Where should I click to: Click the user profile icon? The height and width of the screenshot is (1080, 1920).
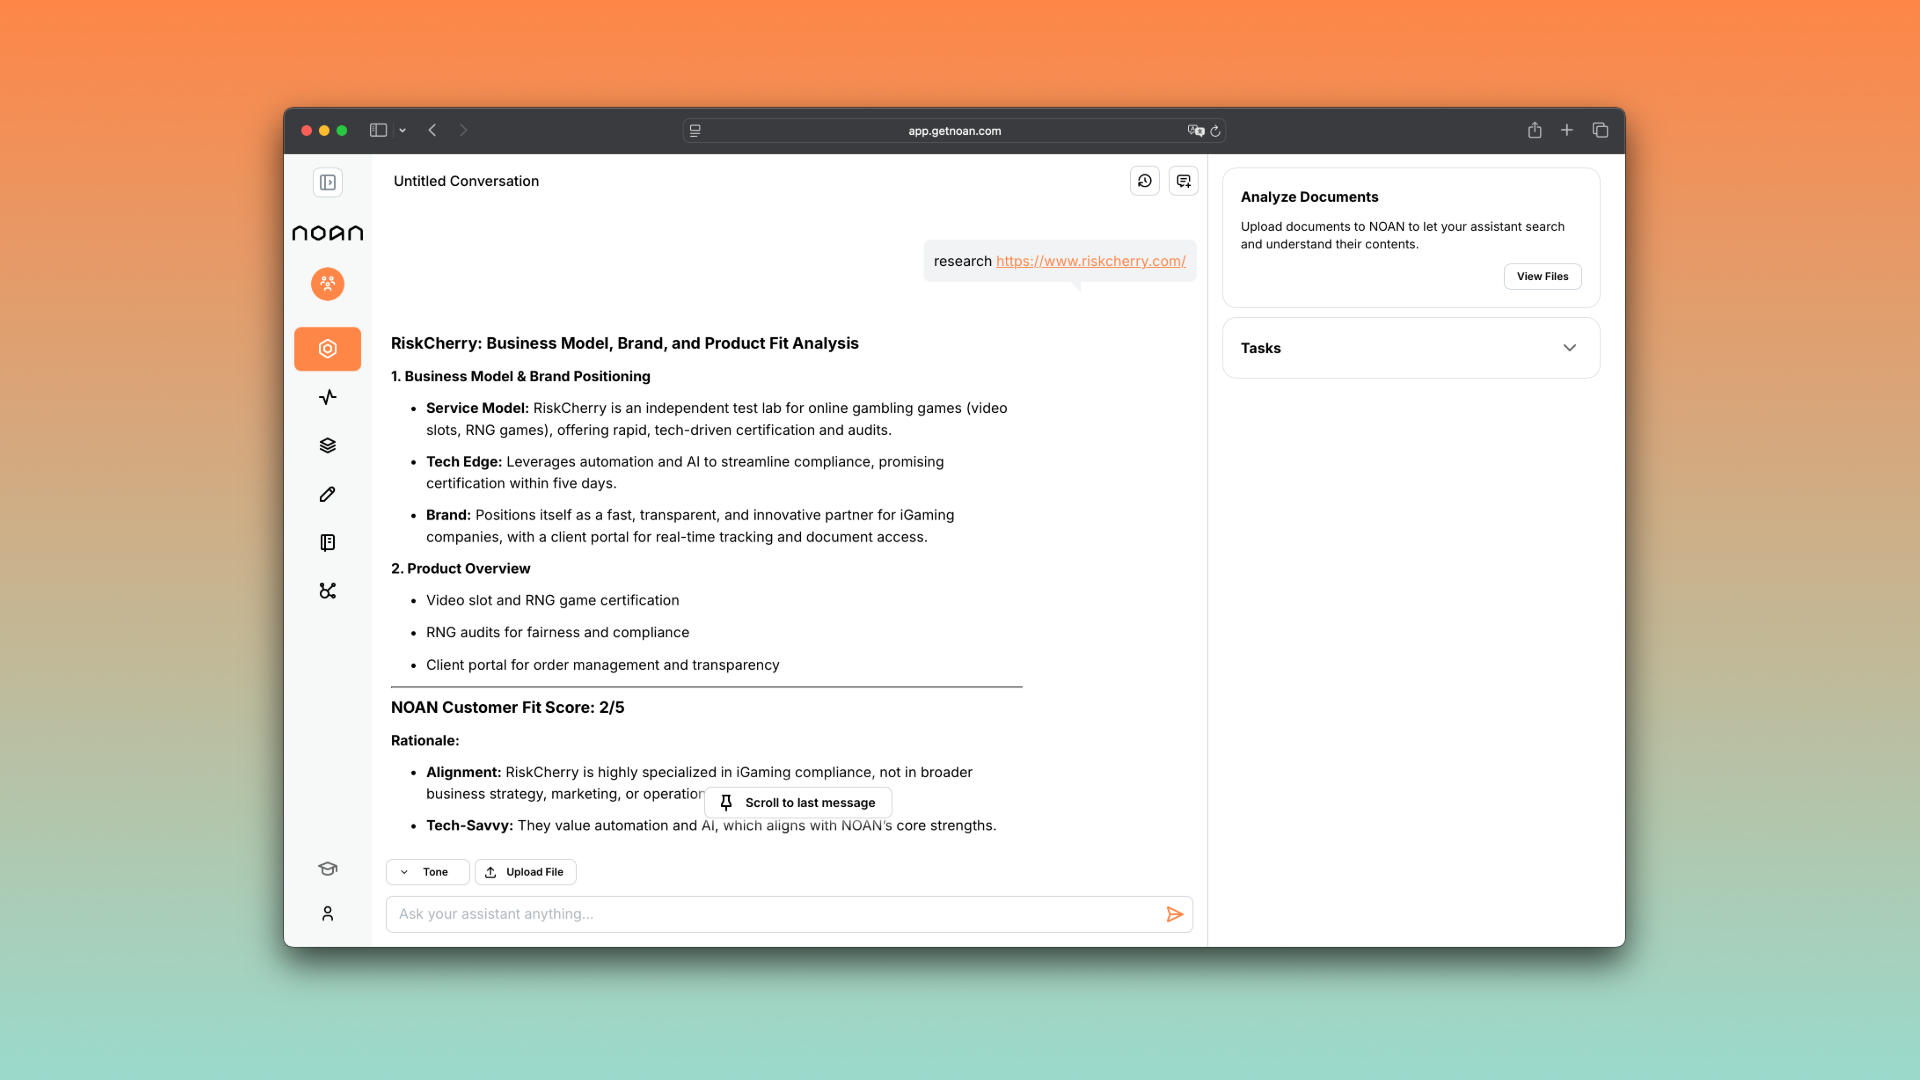(327, 914)
